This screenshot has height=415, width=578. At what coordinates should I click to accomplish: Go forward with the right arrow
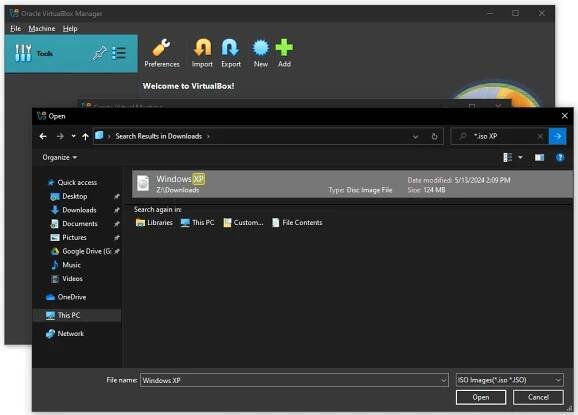click(x=60, y=136)
